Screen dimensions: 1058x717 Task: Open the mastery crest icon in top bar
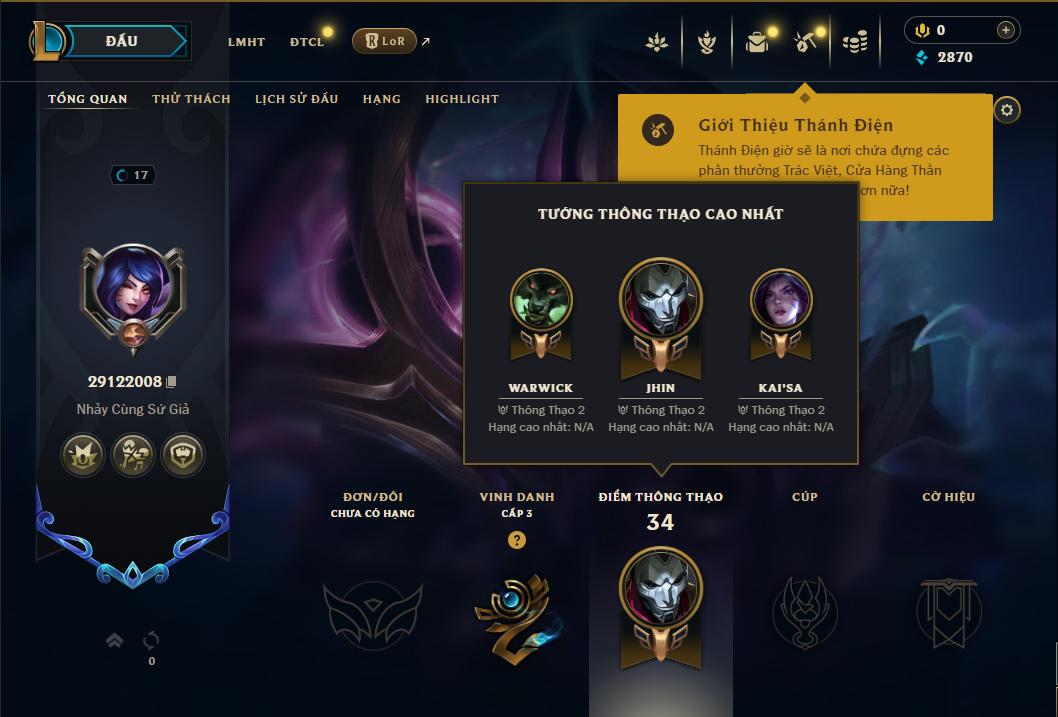[707, 42]
